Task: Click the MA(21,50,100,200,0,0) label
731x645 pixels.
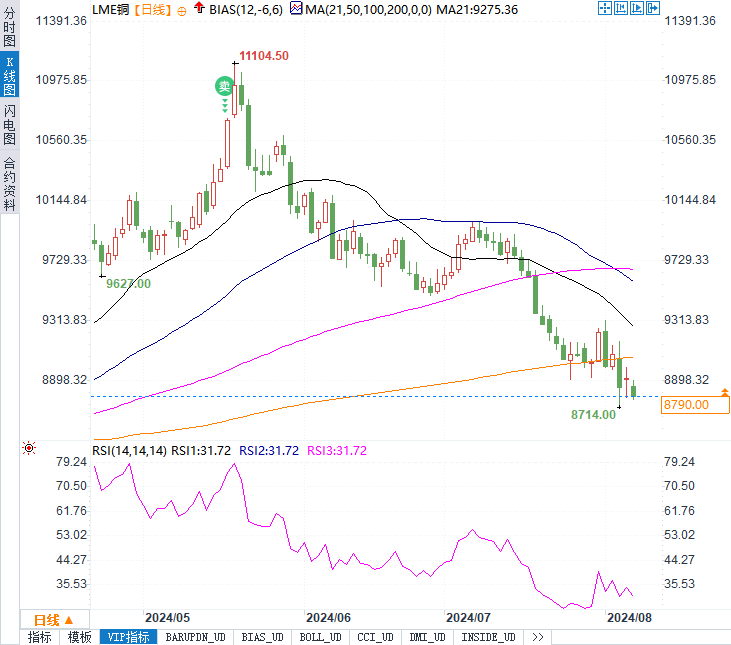Action: click(368, 10)
